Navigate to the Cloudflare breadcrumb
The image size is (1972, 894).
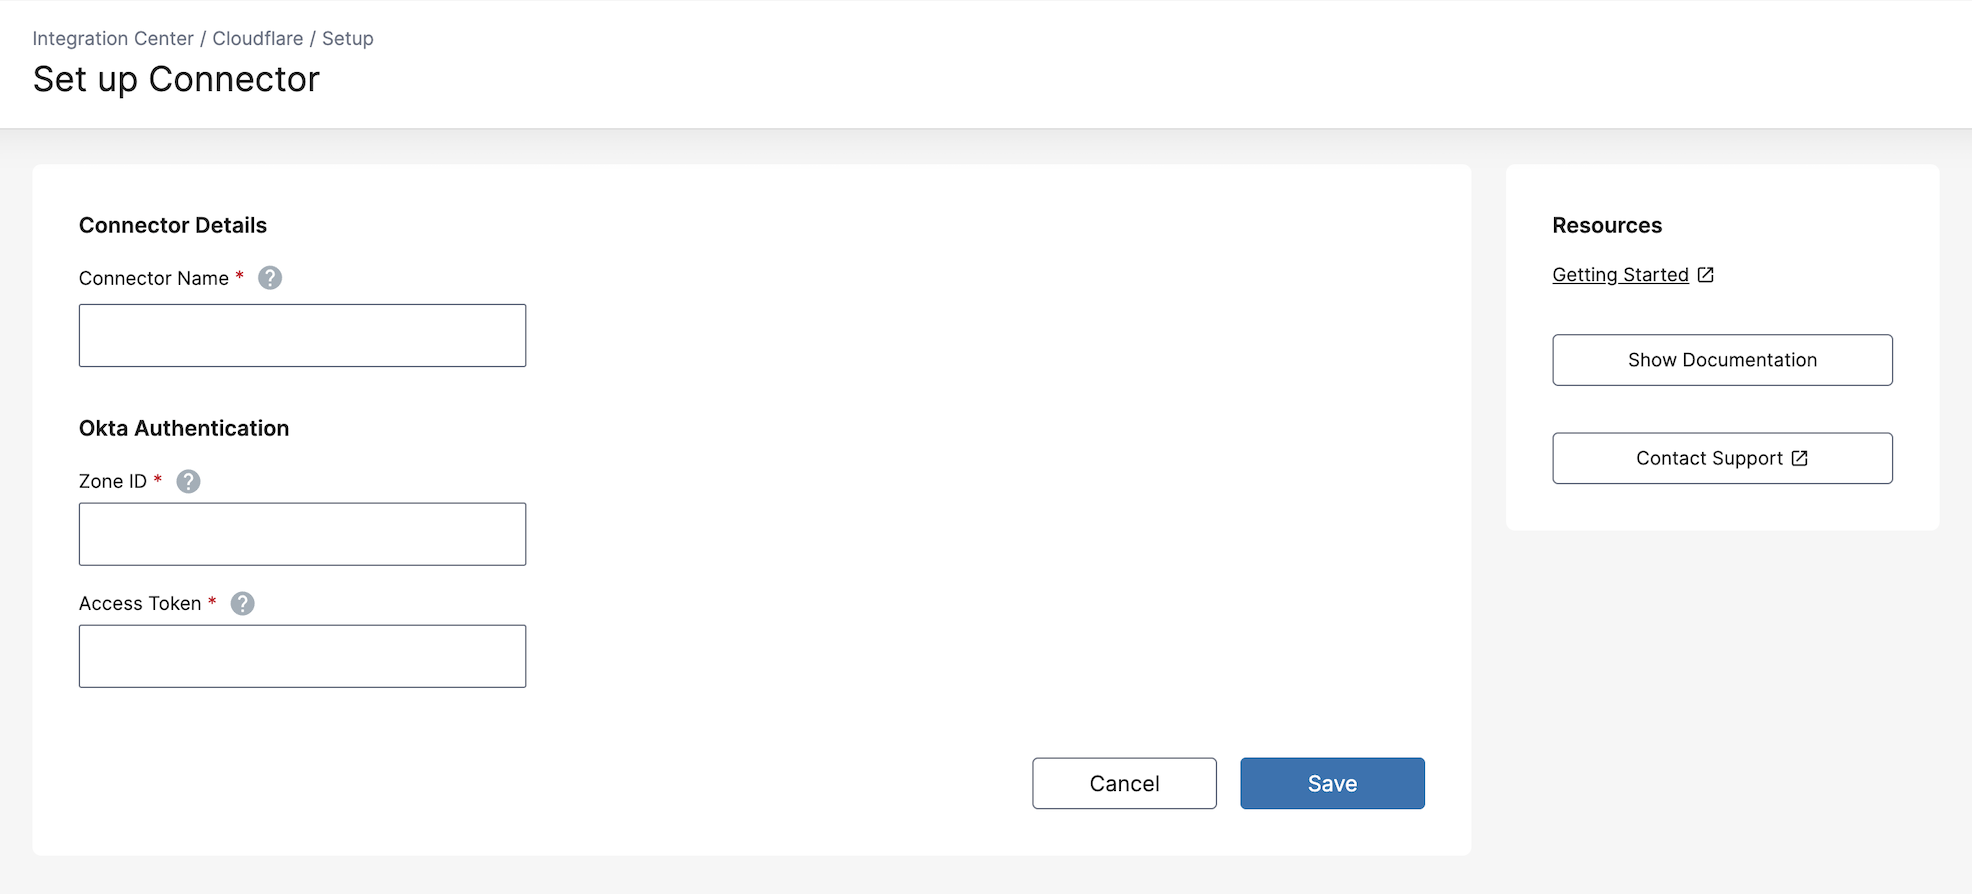258,38
